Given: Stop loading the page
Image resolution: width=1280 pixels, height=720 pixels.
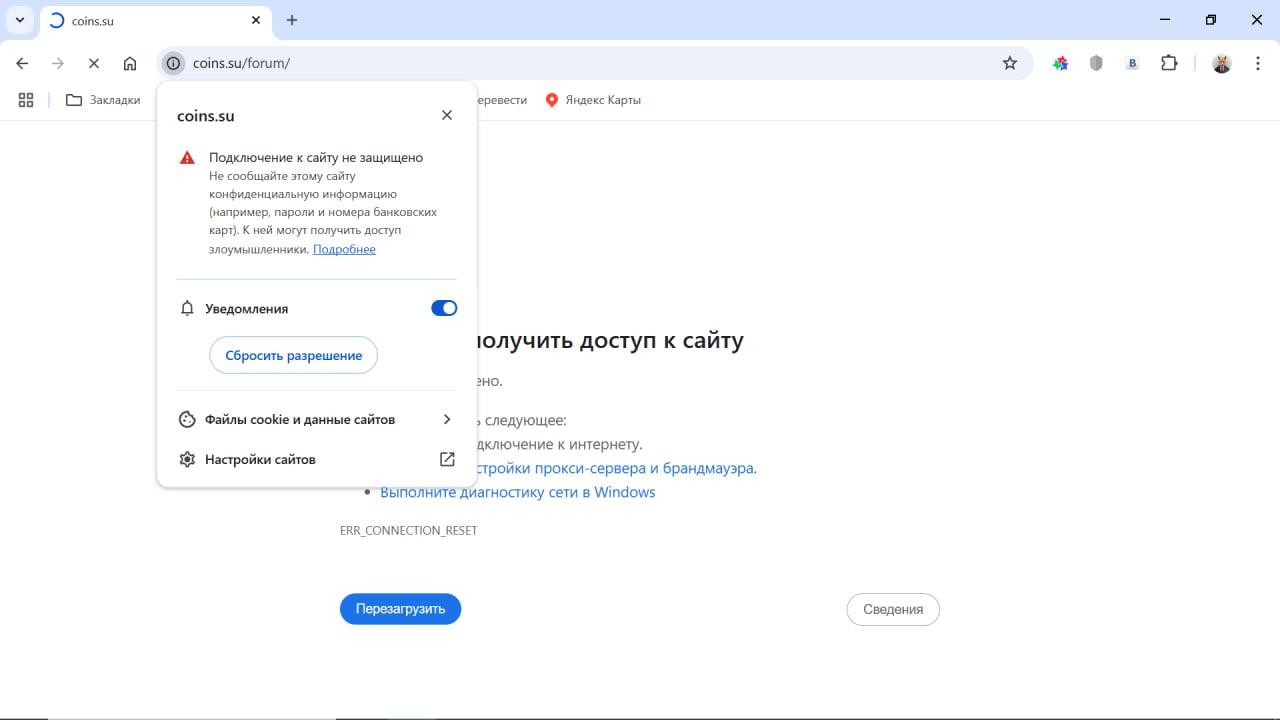Looking at the screenshot, I should (94, 63).
